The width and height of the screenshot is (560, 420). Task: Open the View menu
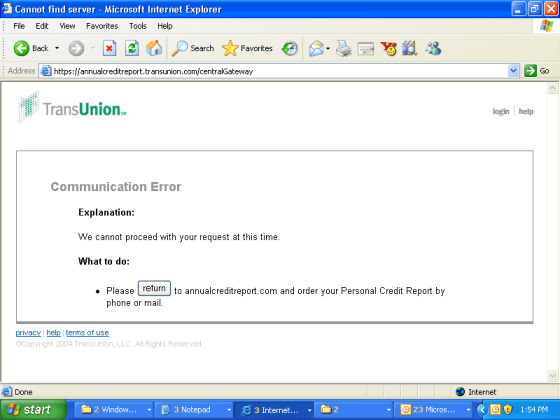click(67, 26)
